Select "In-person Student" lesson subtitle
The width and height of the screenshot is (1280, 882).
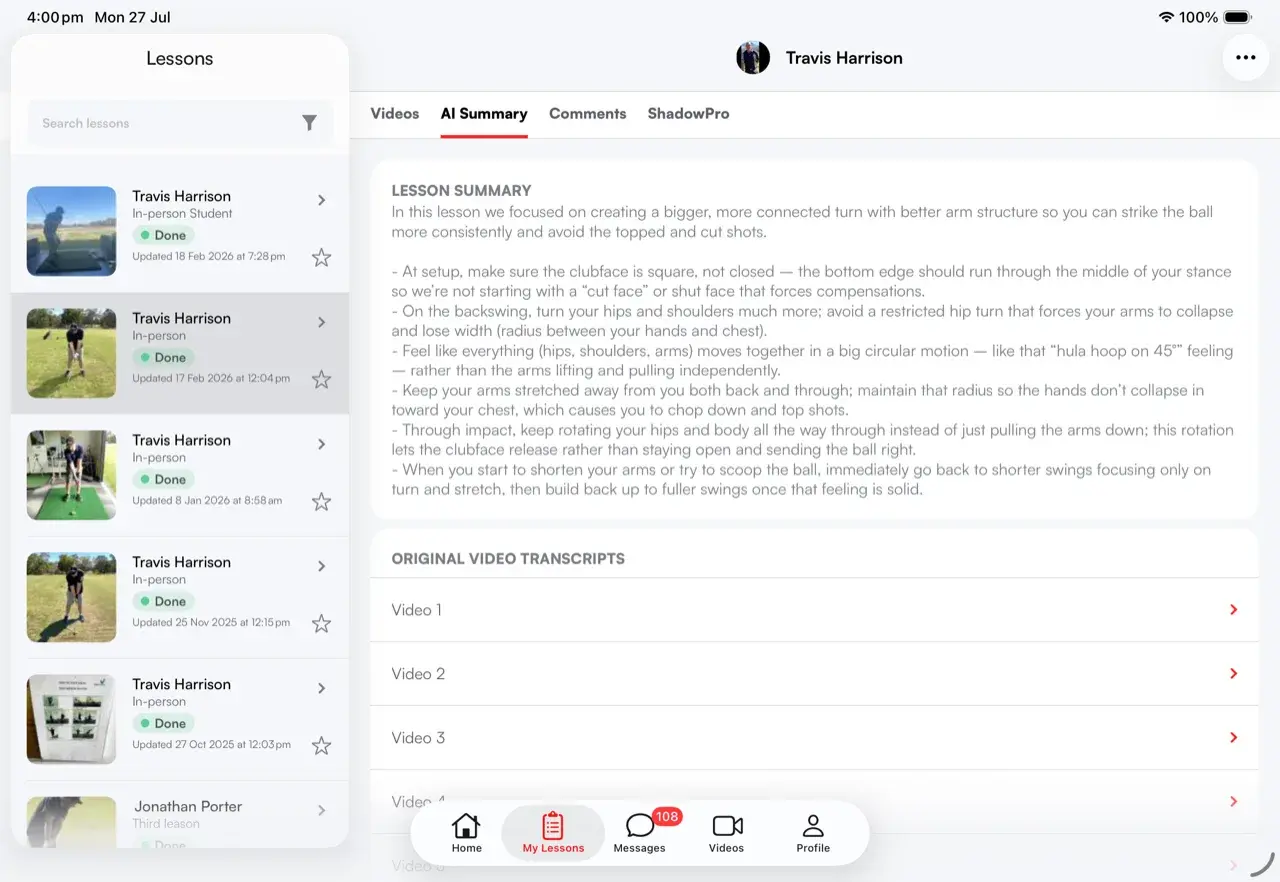pos(182,214)
